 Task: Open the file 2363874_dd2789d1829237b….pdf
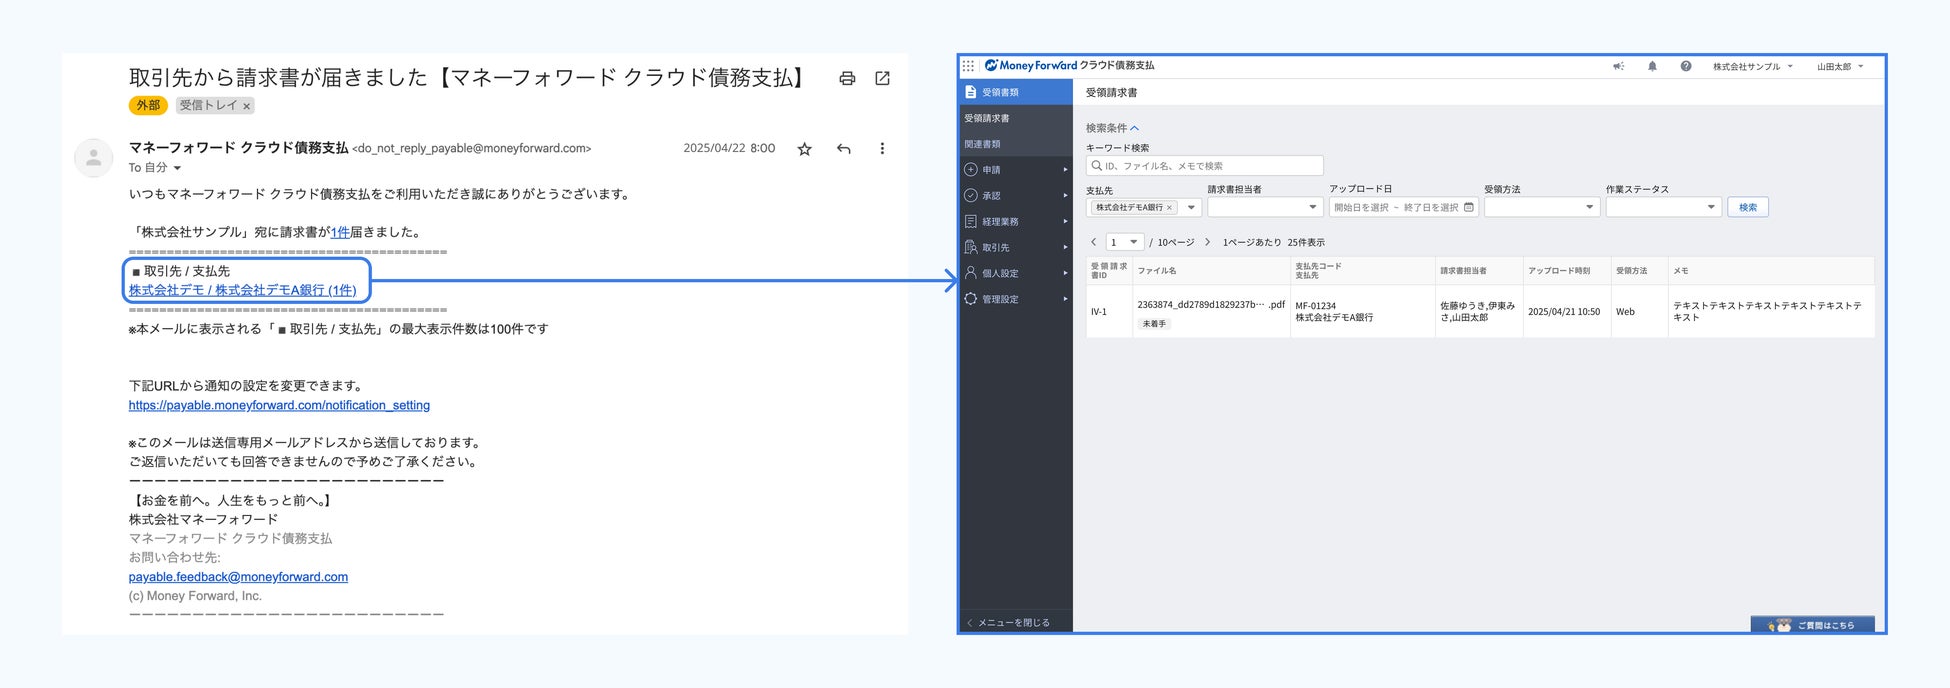[x=1211, y=305]
